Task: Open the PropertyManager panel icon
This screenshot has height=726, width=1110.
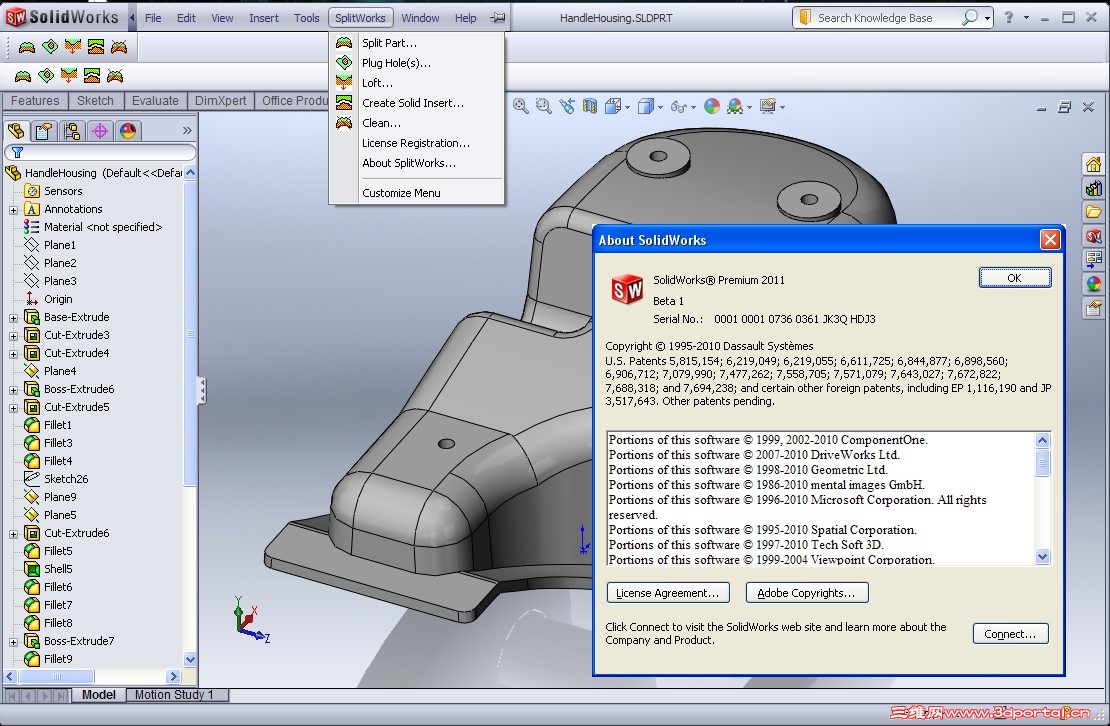Action: point(44,131)
